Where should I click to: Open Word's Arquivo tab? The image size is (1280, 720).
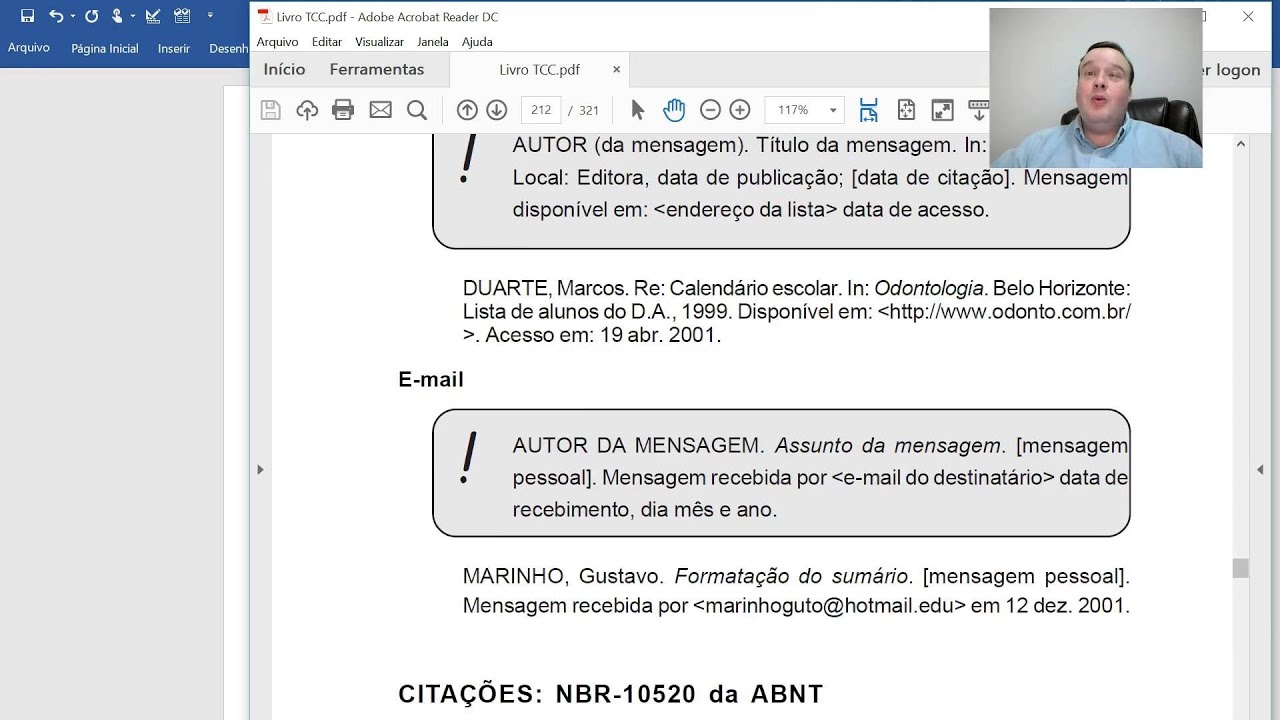coord(29,48)
